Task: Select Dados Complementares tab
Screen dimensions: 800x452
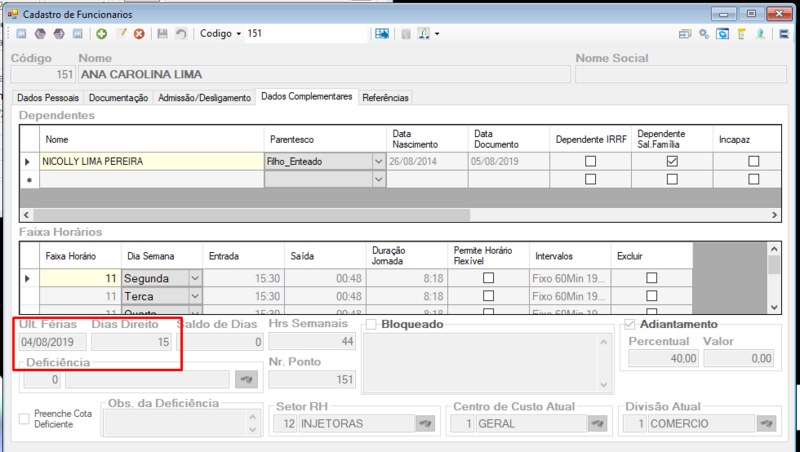Action: [307, 96]
